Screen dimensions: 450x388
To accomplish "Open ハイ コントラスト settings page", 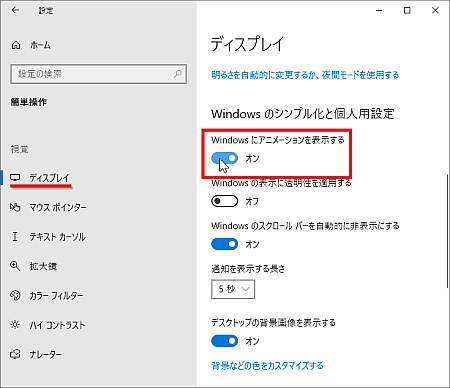I will pyautogui.click(x=57, y=325).
